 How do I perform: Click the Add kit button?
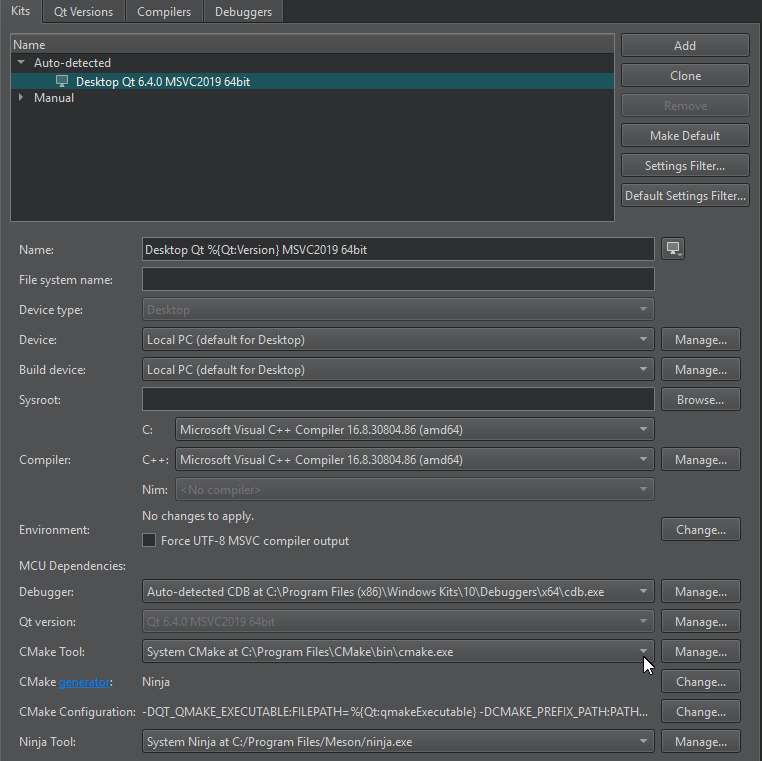point(685,45)
